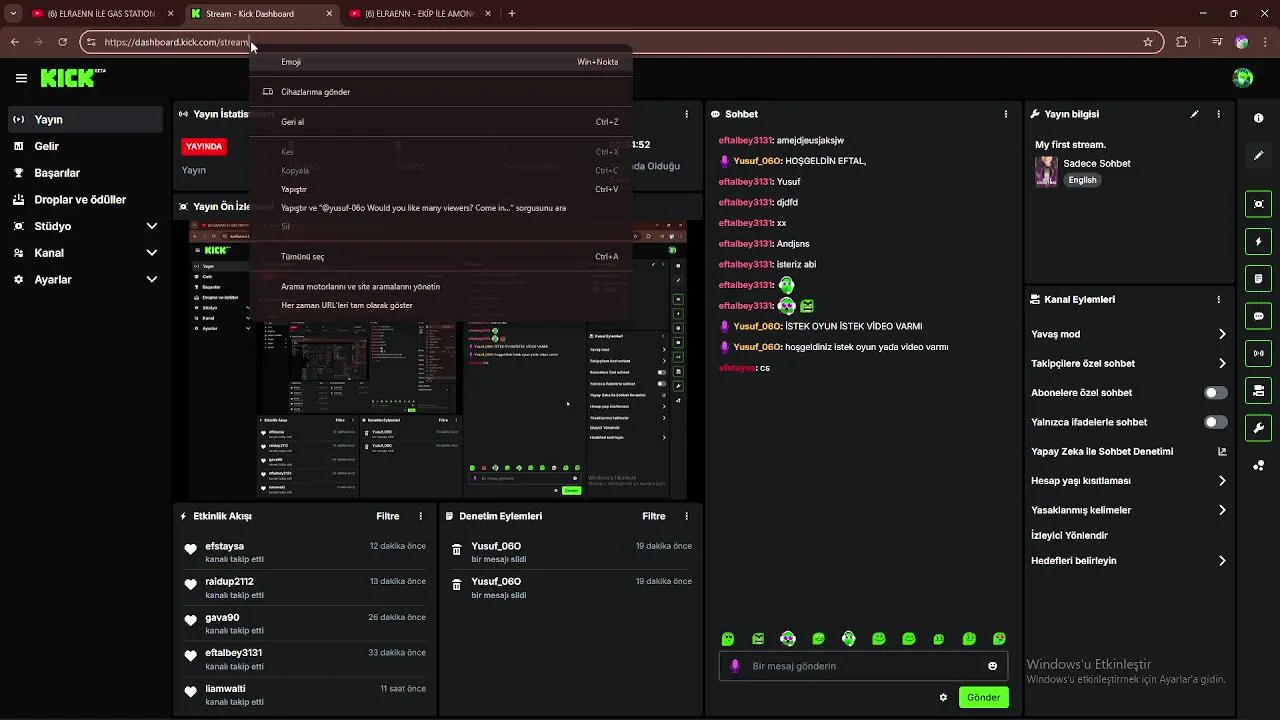The width and height of the screenshot is (1280, 720).
Task: Open the hamburger menu beside Kick logo
Action: pos(21,78)
